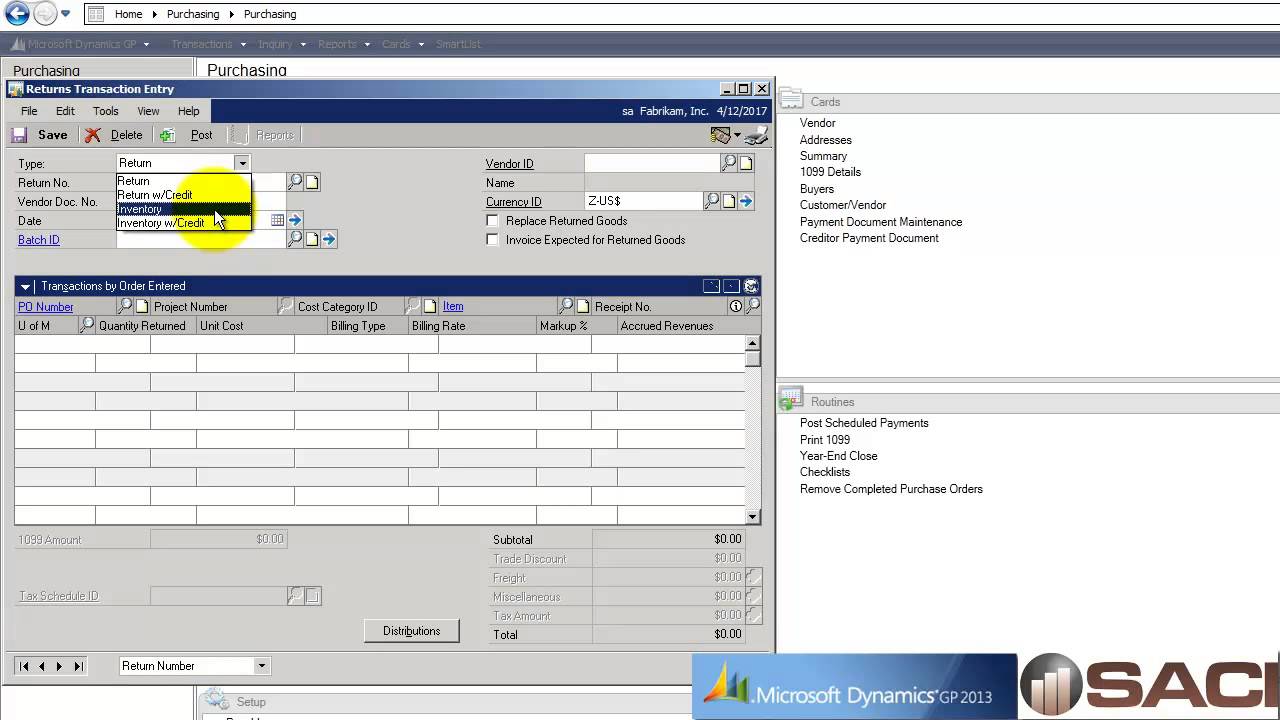Open the Year-End Close routine

[838, 456]
